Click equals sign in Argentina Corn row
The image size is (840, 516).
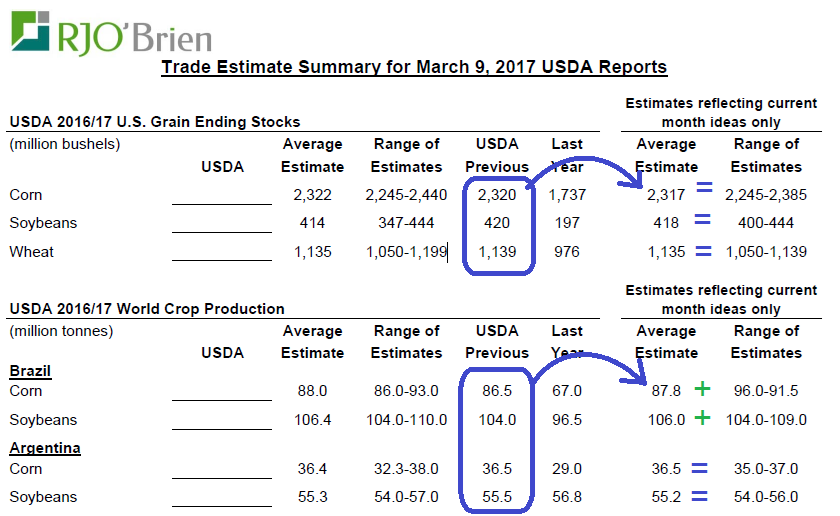pos(705,467)
